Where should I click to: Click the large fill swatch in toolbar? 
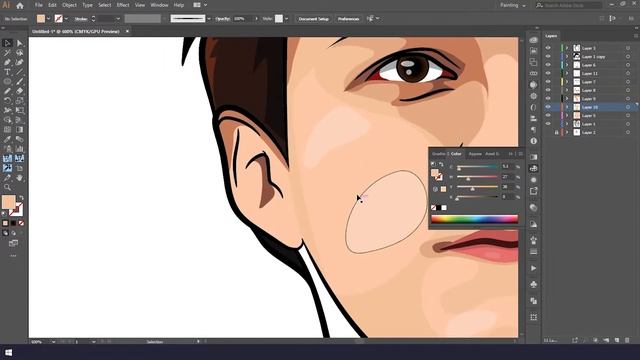click(9, 202)
